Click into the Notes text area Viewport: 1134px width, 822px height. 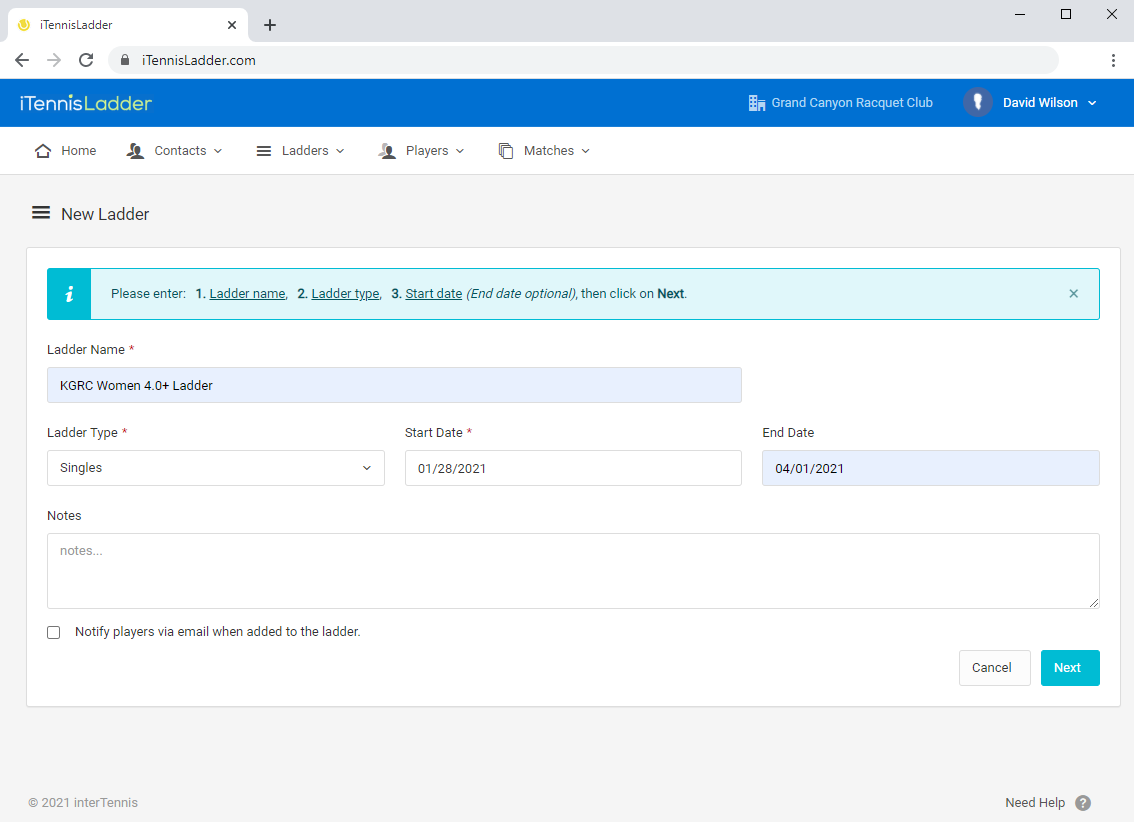coord(573,571)
